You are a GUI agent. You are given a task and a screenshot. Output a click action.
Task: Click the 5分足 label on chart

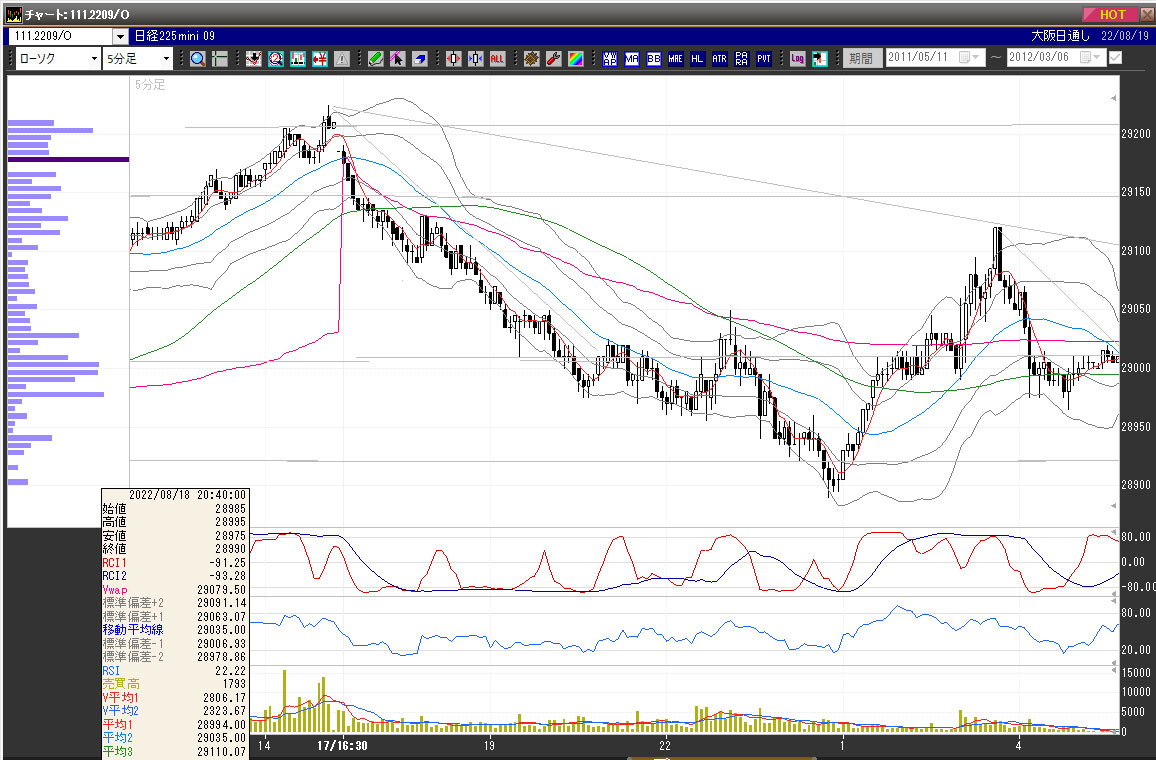click(x=150, y=85)
